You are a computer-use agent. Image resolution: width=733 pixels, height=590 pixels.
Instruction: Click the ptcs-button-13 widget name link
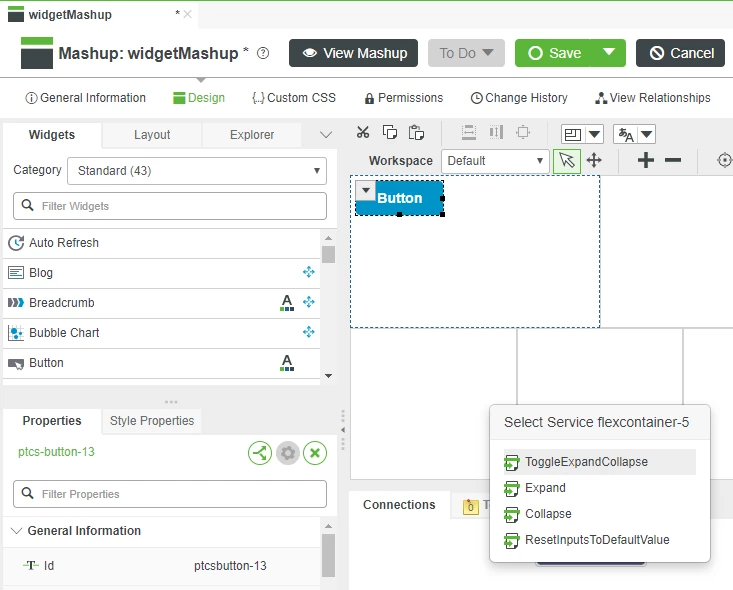point(56,452)
